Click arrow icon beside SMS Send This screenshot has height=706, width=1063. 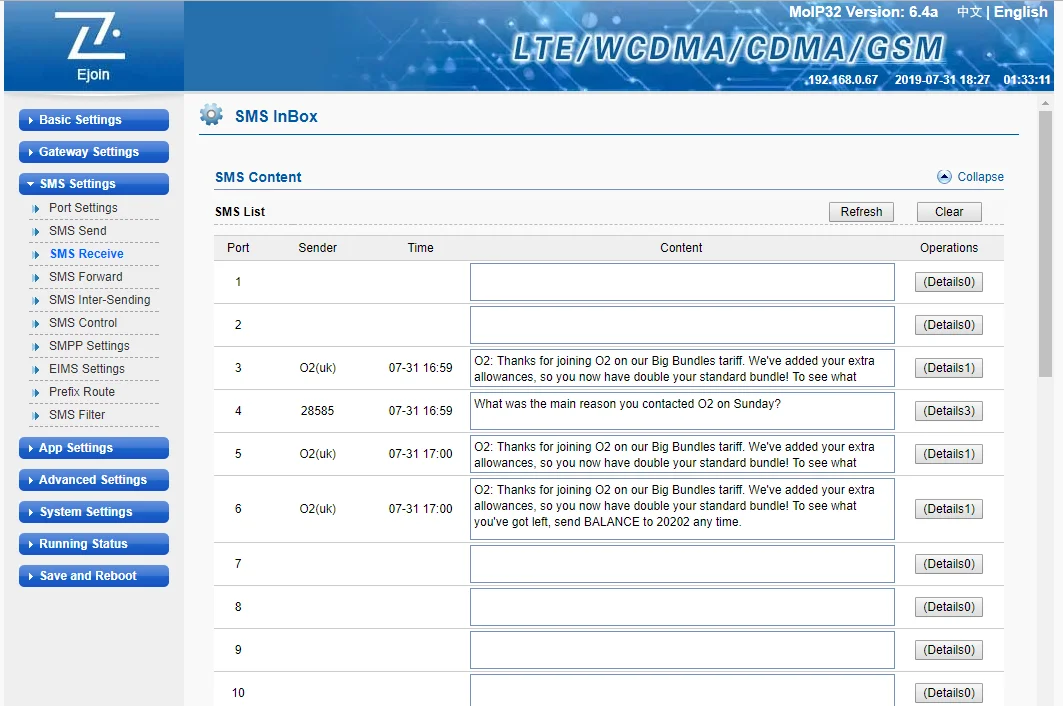(36, 231)
